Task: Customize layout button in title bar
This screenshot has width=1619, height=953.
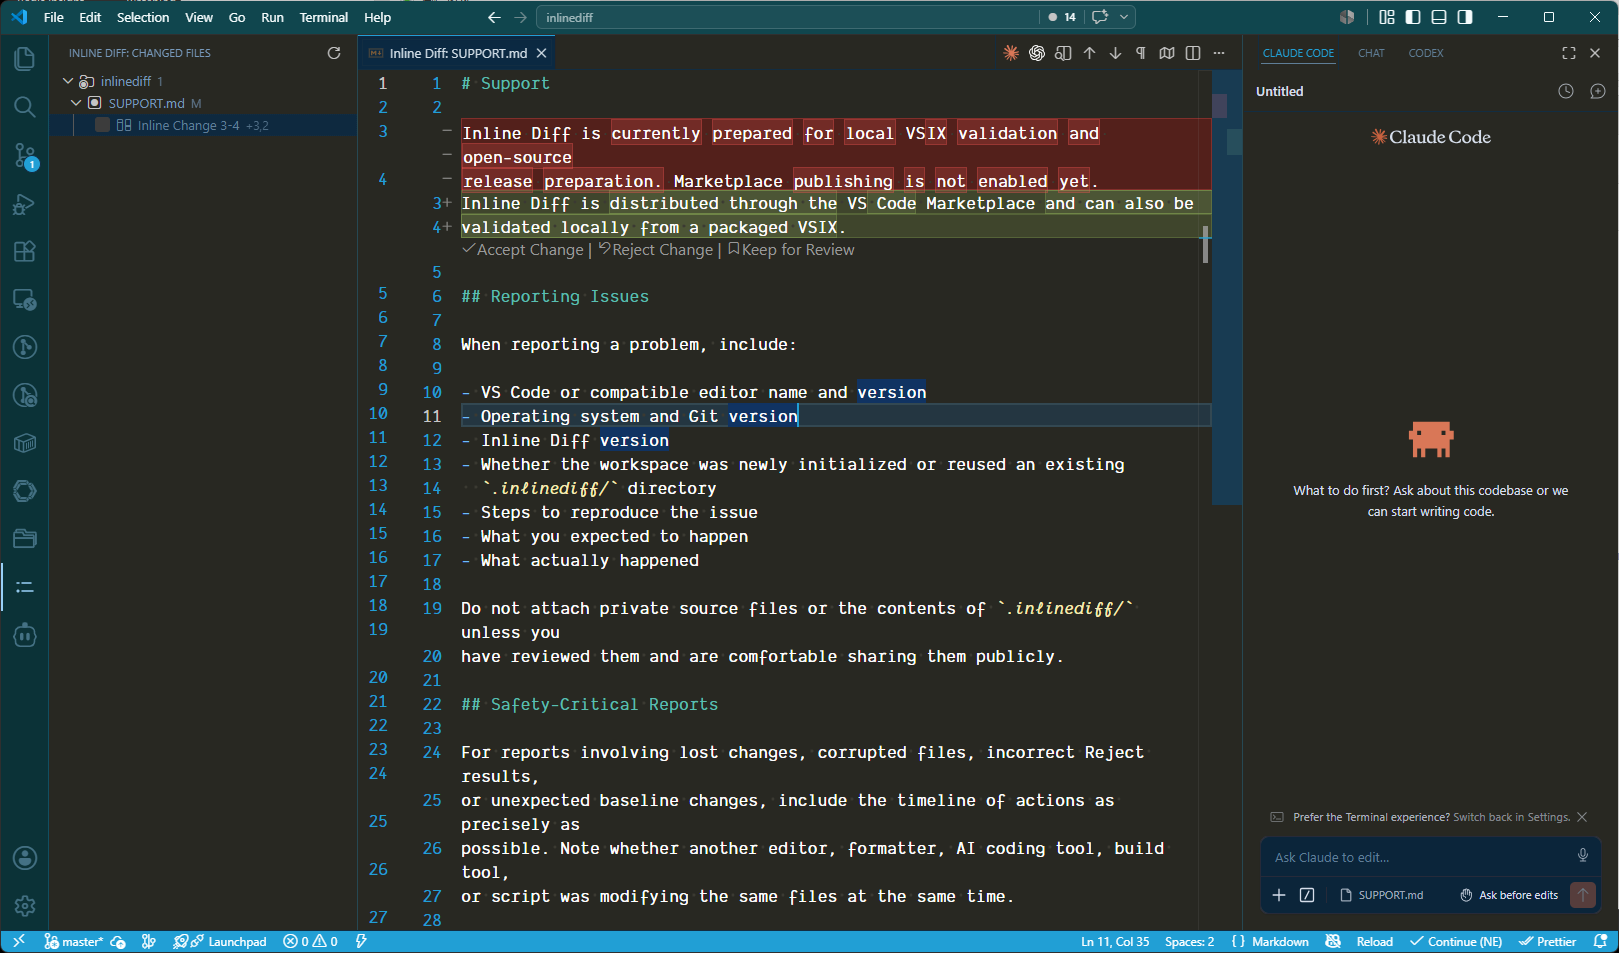Action: 1387,17
